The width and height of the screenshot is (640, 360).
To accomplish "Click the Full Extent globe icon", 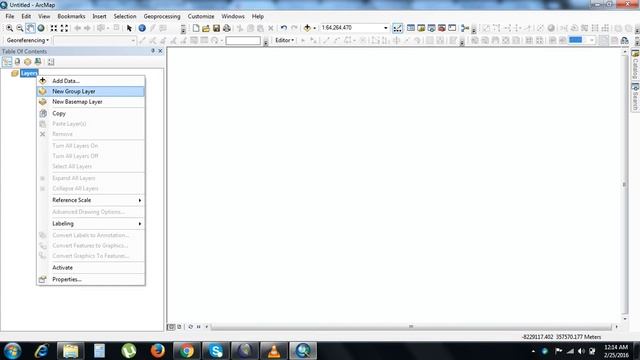I will pyautogui.click(x=41, y=28).
